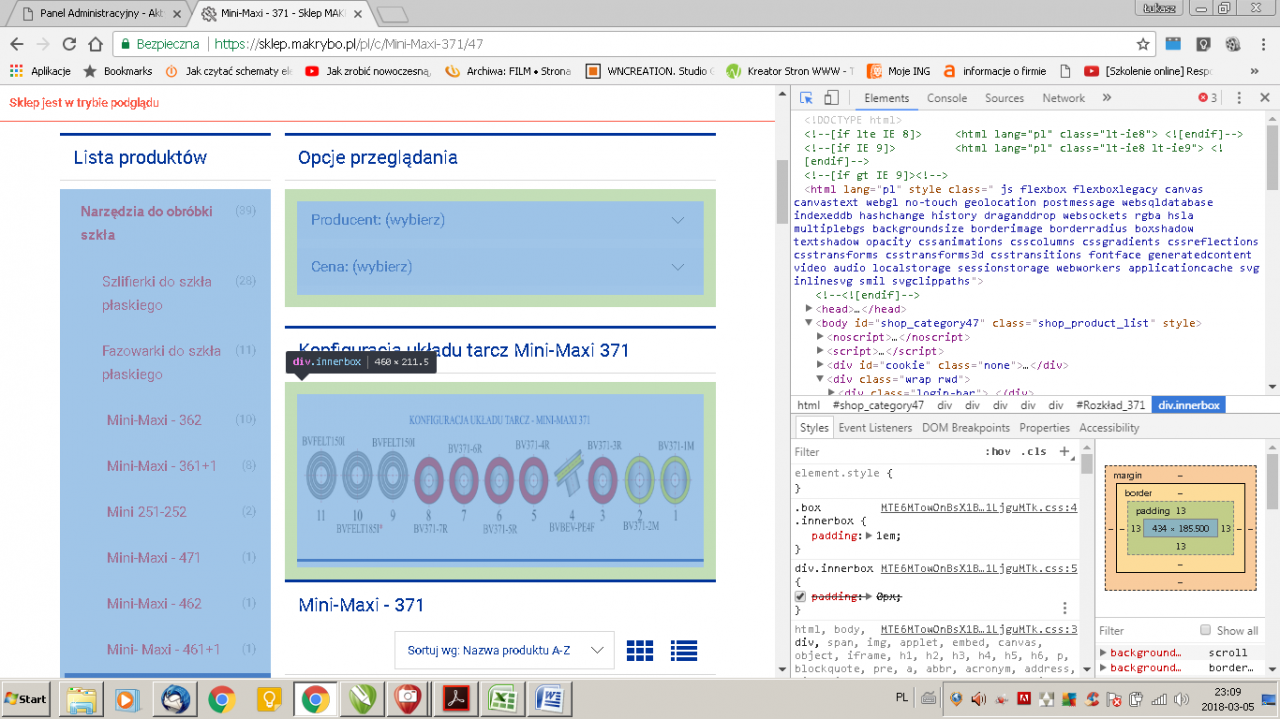Go back to the previous page
The image size is (1280, 719).
[16, 44]
